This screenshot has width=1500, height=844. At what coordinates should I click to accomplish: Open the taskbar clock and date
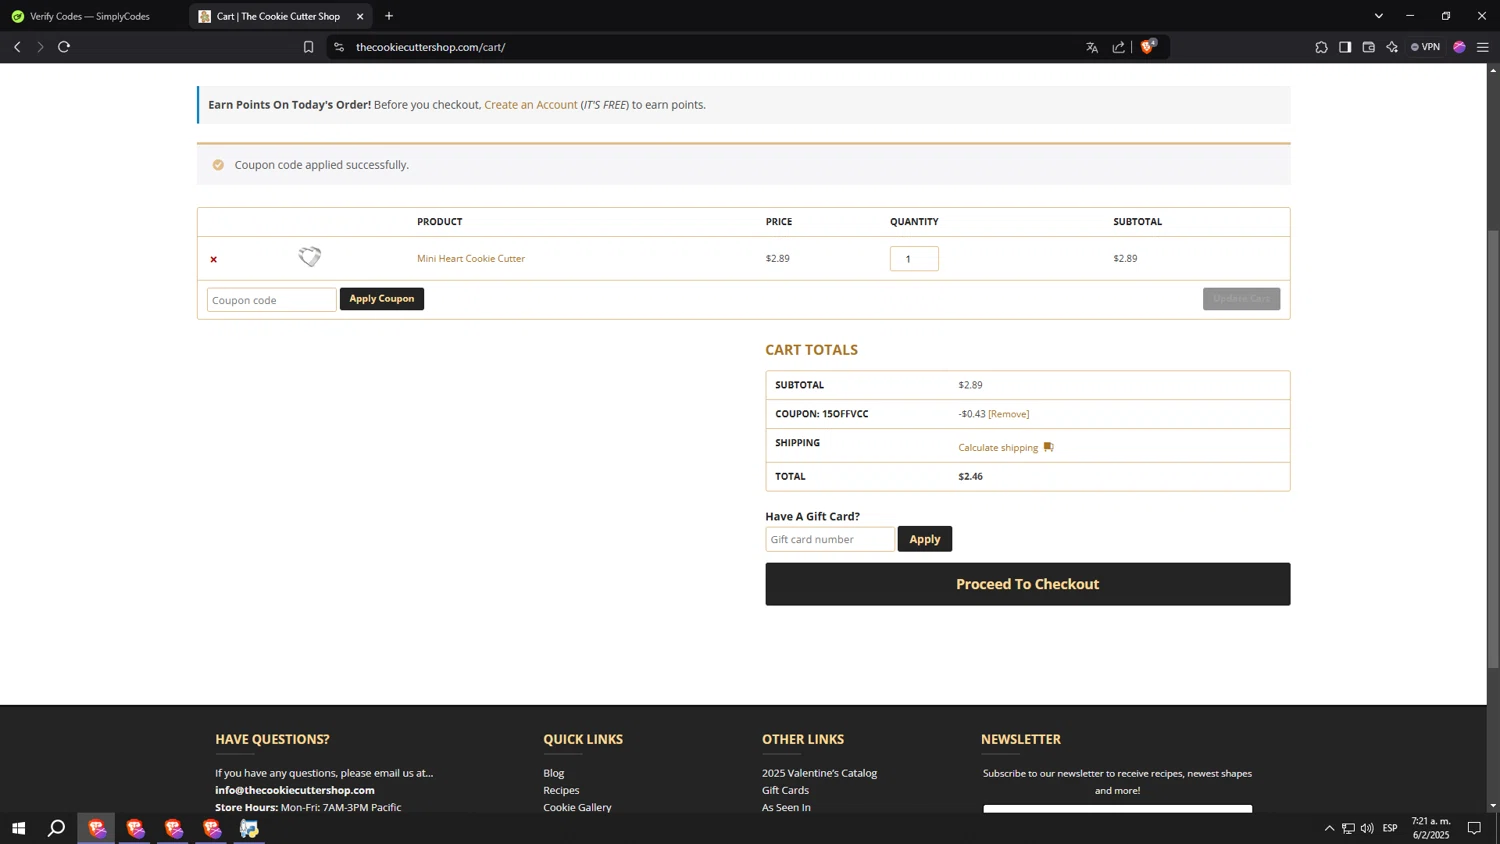pyautogui.click(x=1431, y=828)
